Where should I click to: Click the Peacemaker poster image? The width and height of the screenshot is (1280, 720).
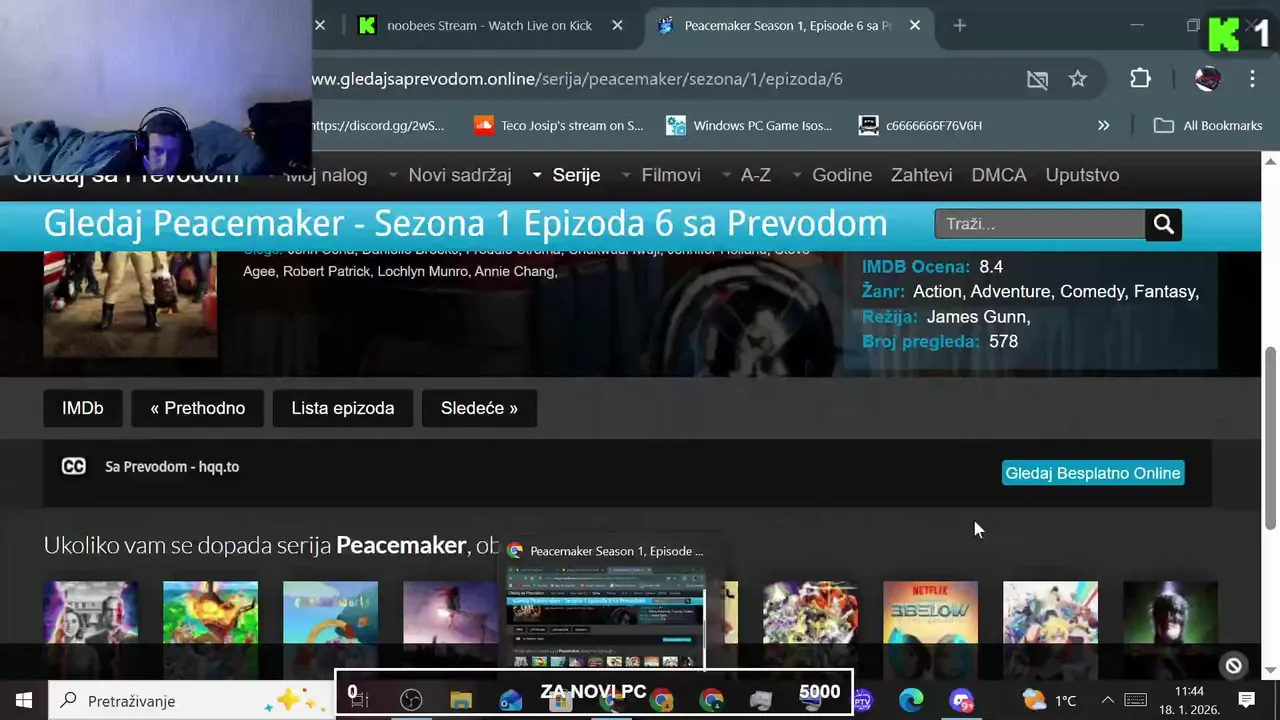[x=130, y=304]
